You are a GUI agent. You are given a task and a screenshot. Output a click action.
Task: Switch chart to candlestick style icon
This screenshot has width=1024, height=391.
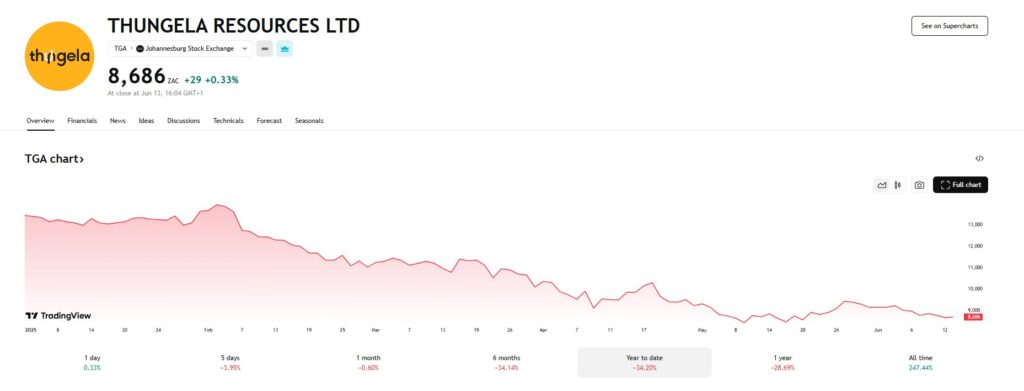(898, 185)
